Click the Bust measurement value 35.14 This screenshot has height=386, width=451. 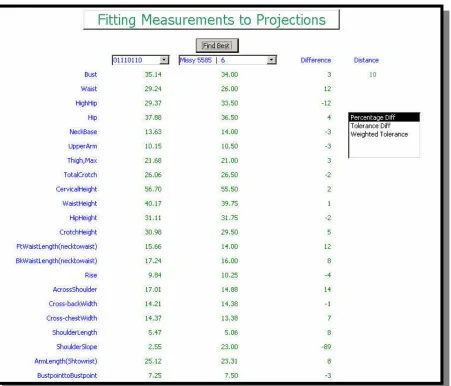click(153, 75)
